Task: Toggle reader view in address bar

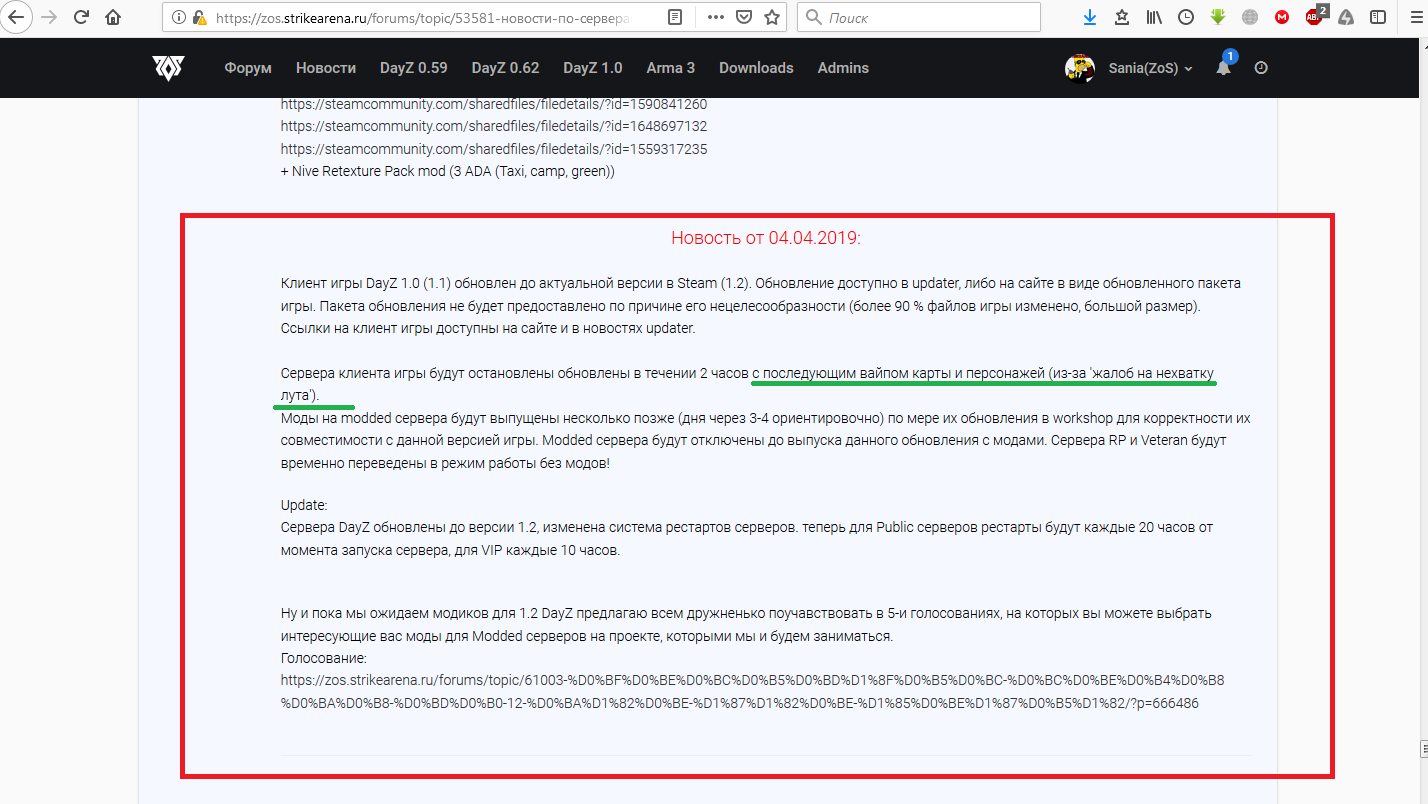Action: [x=676, y=17]
